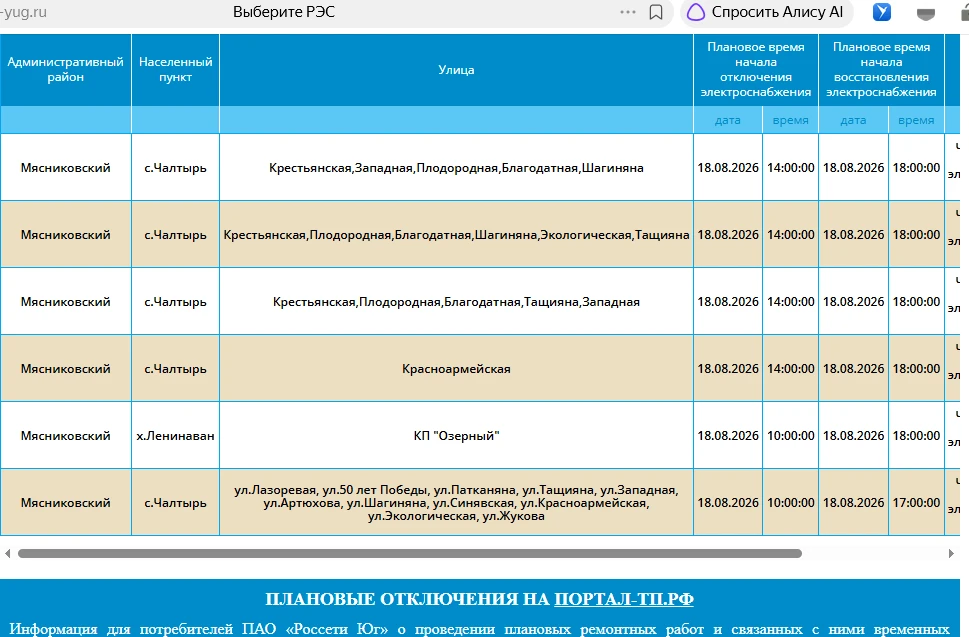The height and width of the screenshot is (637, 969).
Task: Click the дата subheader under отключения
Action: tap(728, 120)
